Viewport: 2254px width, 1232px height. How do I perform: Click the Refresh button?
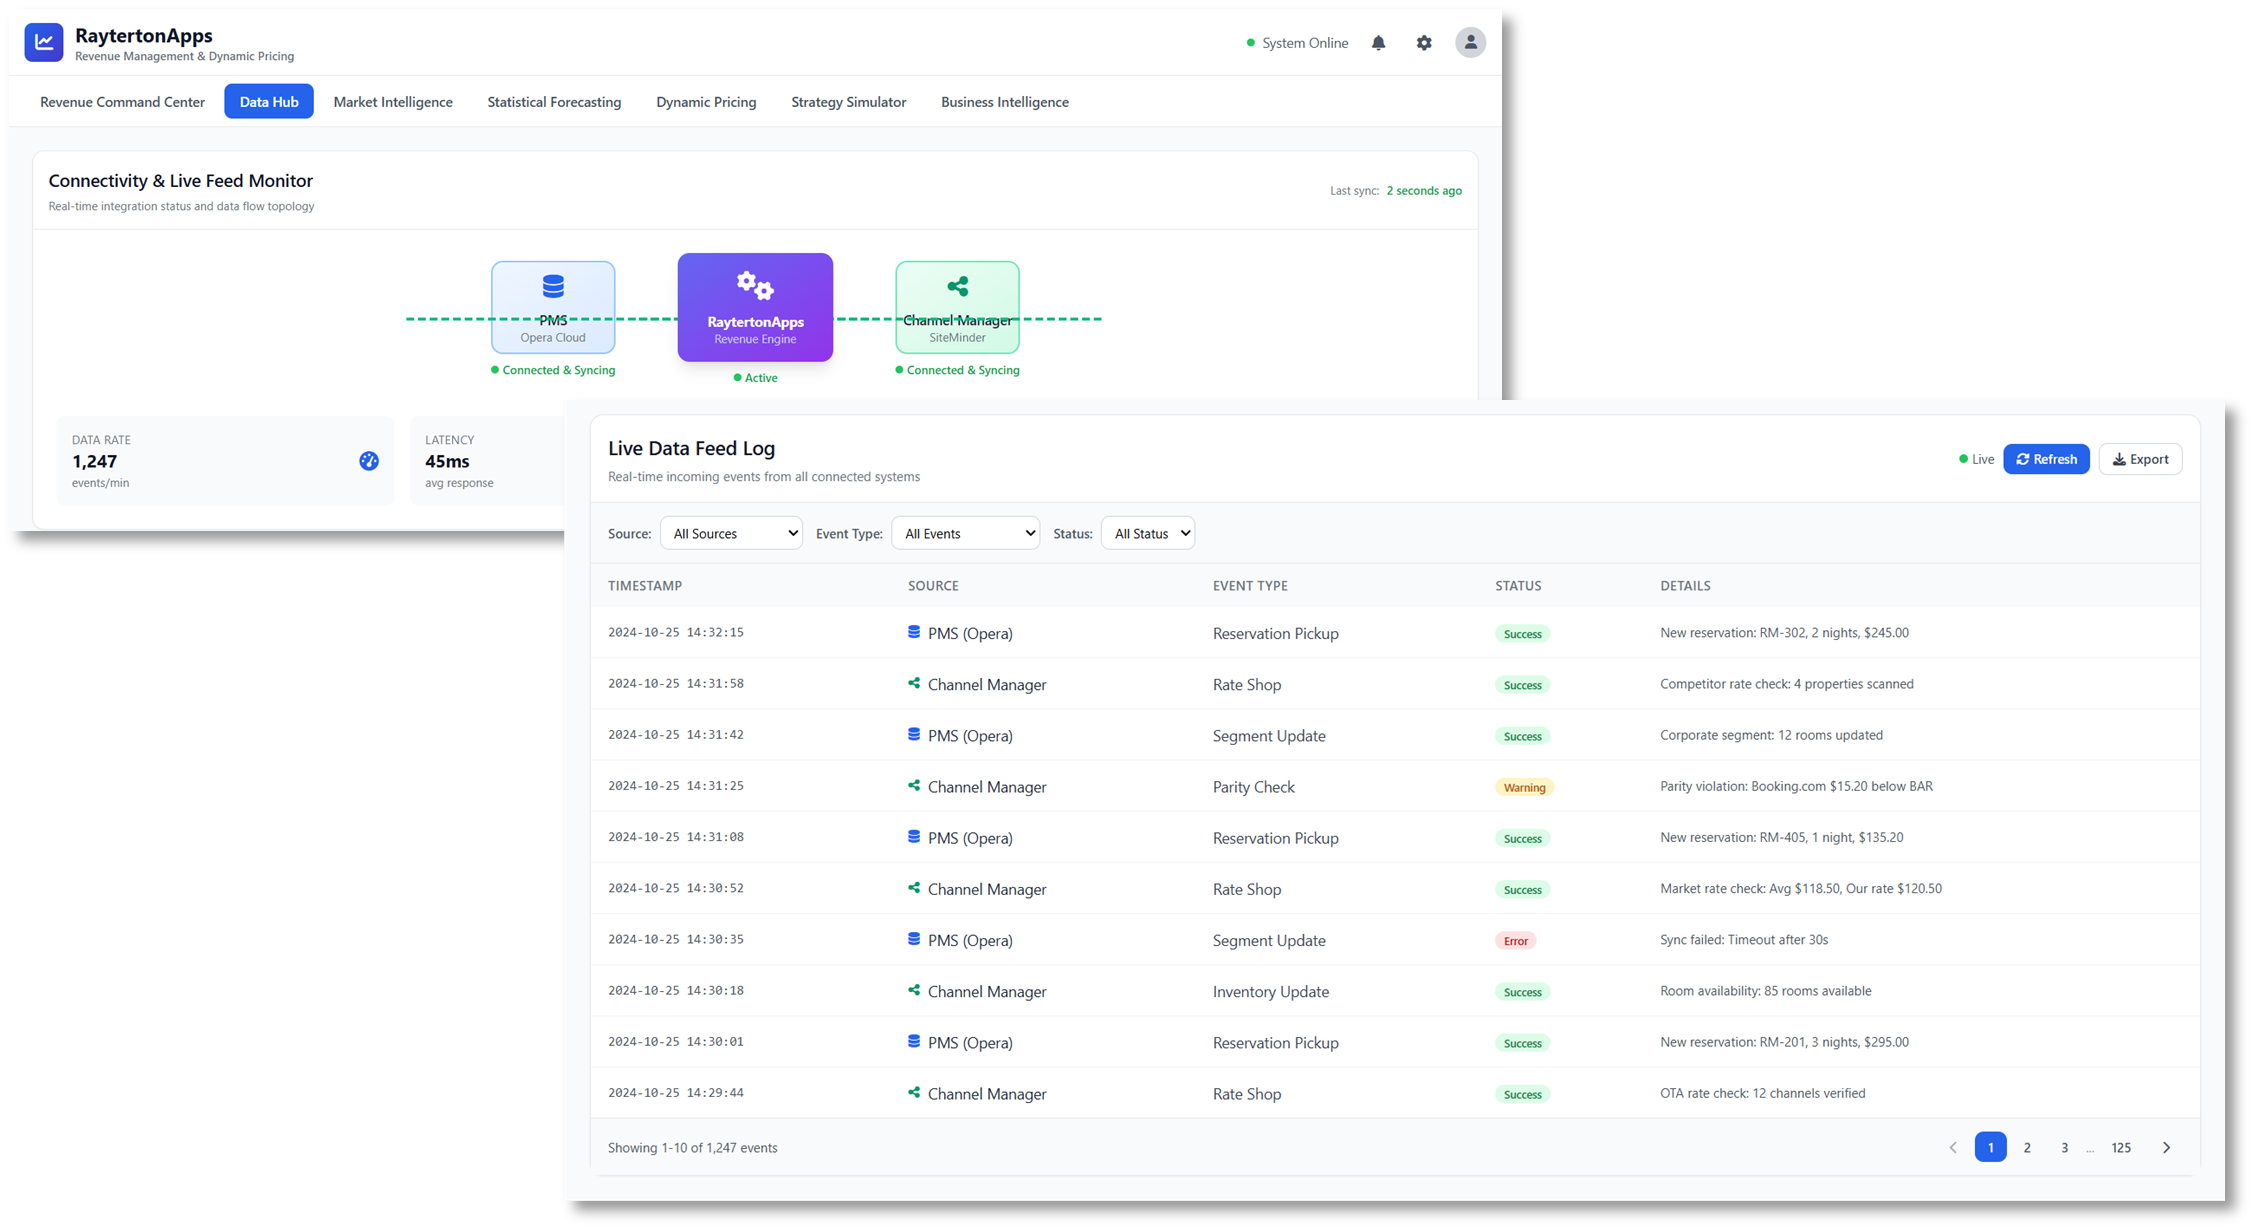tap(2046, 458)
